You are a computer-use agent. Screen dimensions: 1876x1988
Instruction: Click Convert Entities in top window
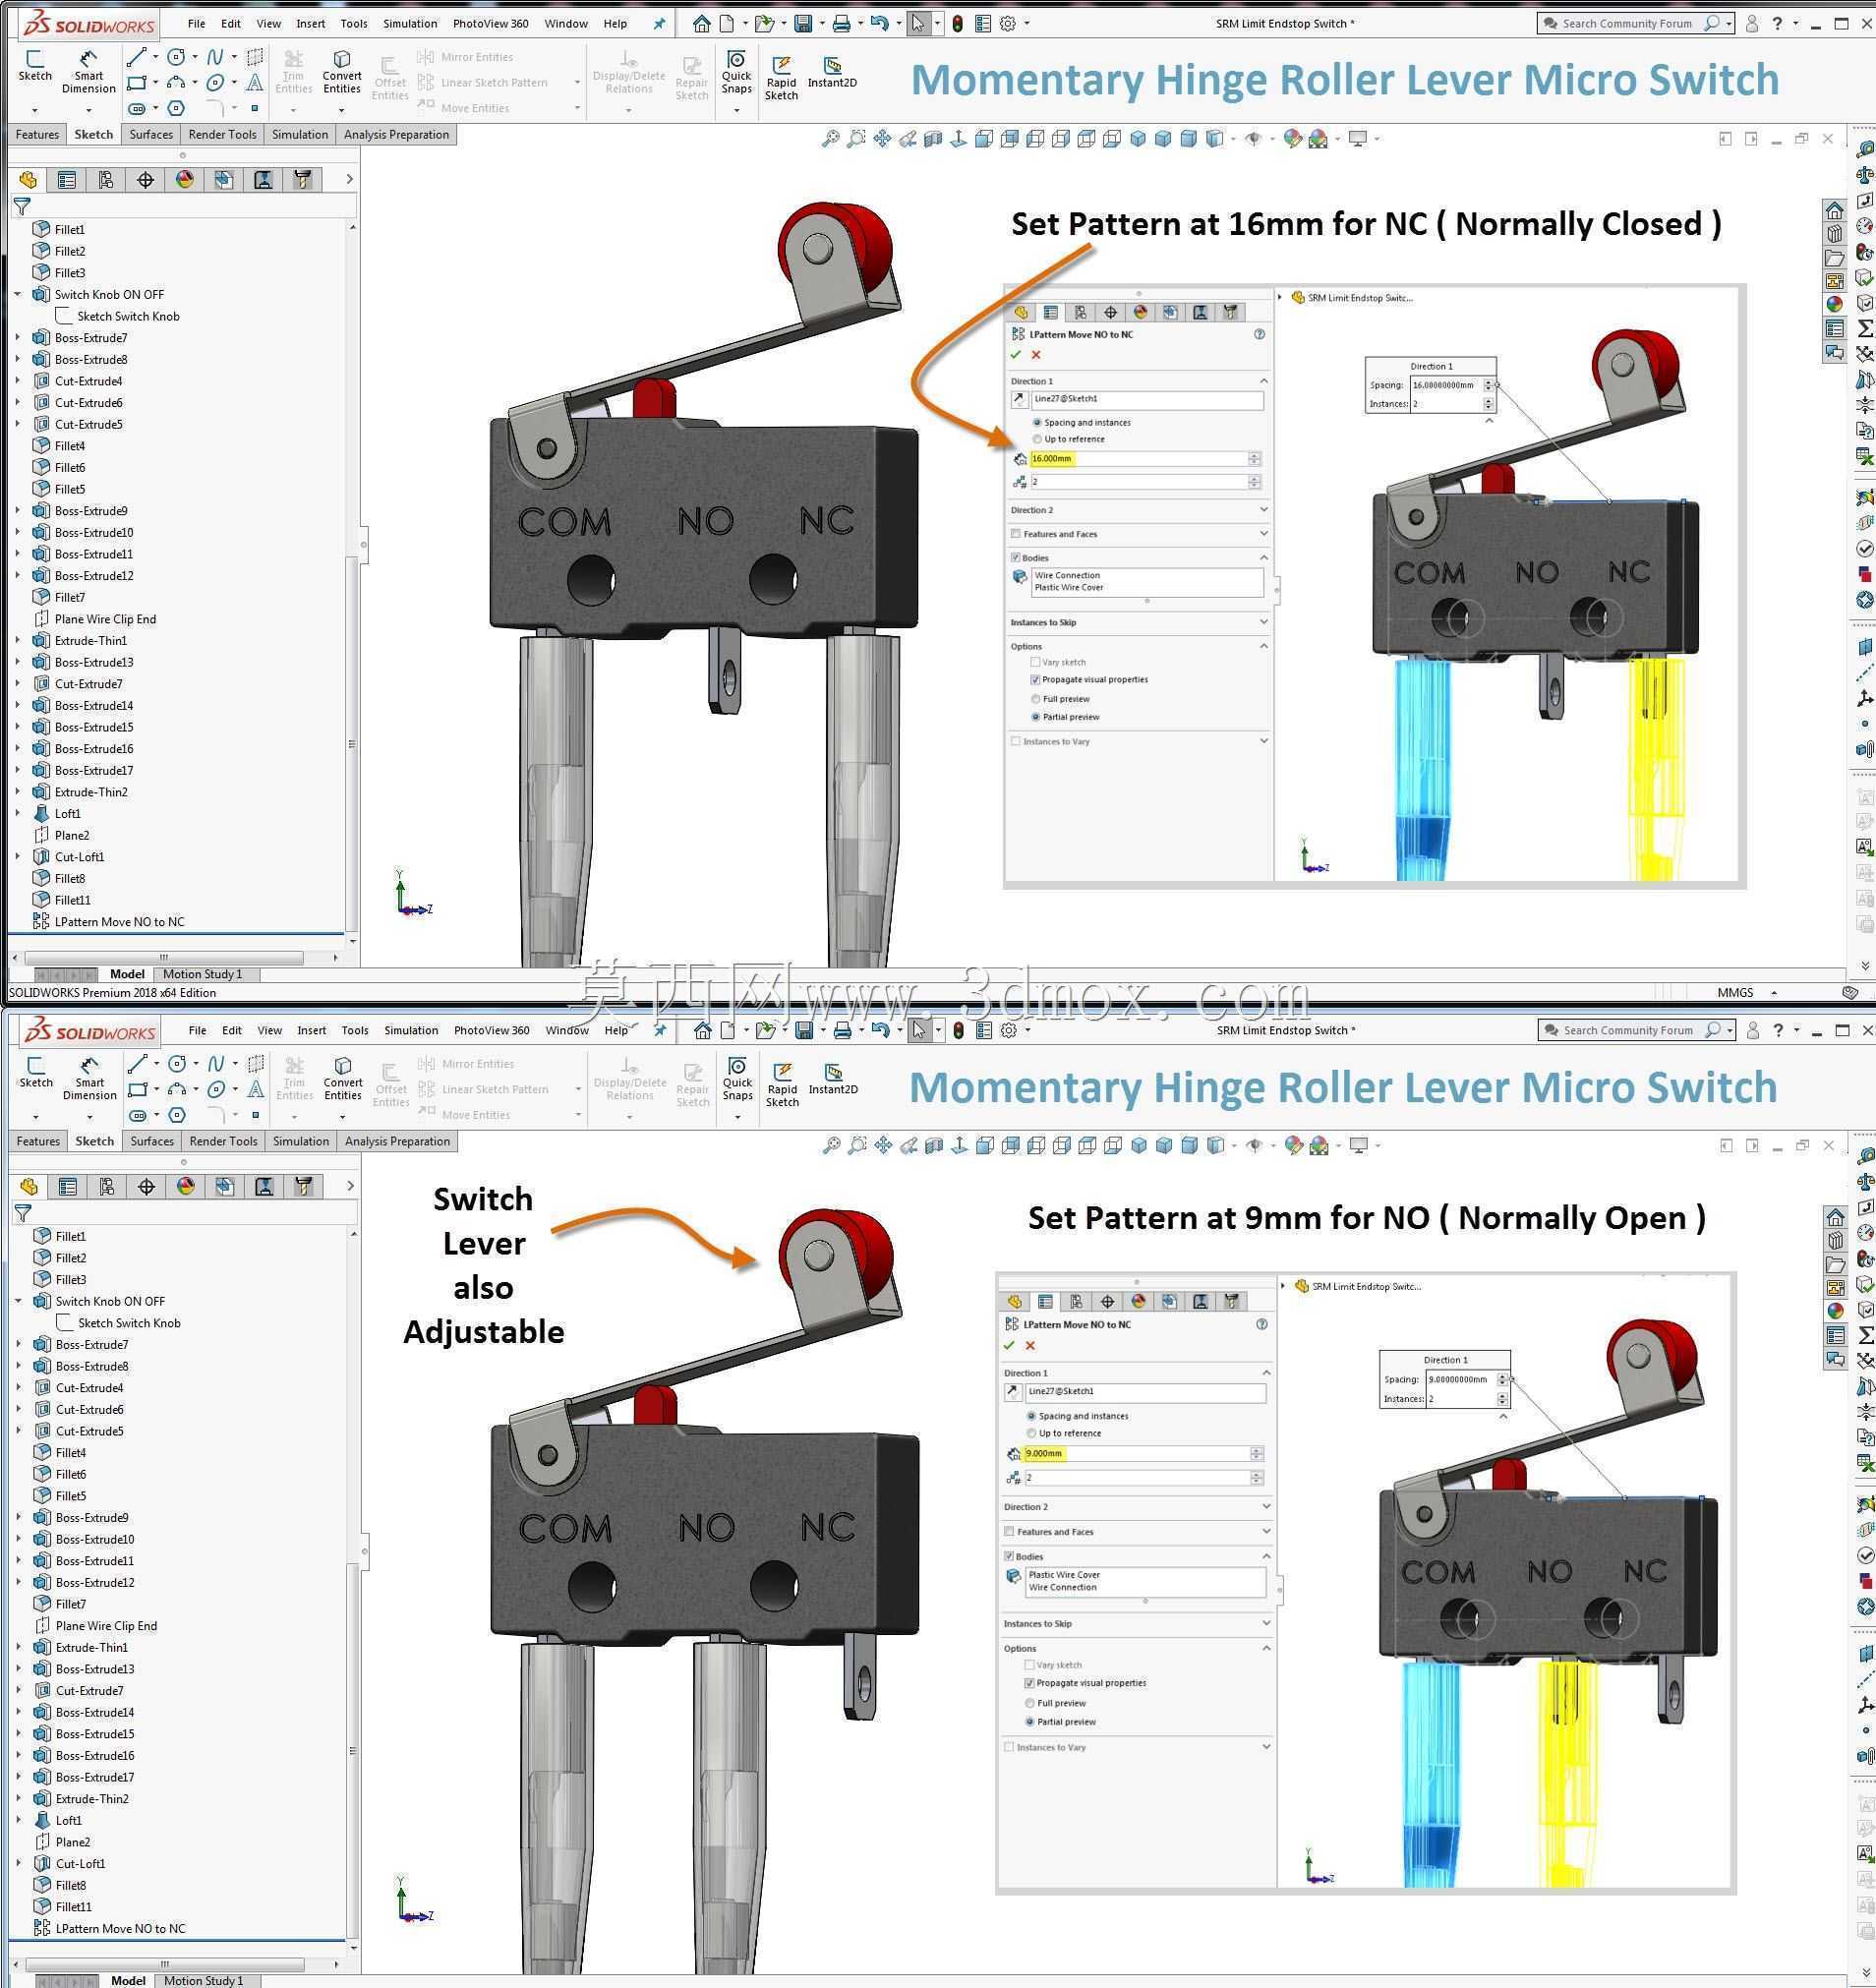pos(342,72)
